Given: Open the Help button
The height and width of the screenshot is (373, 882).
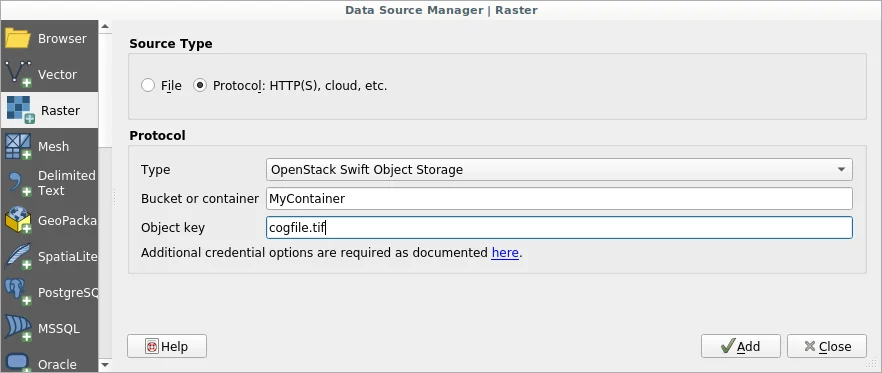Looking at the screenshot, I should 167,346.
